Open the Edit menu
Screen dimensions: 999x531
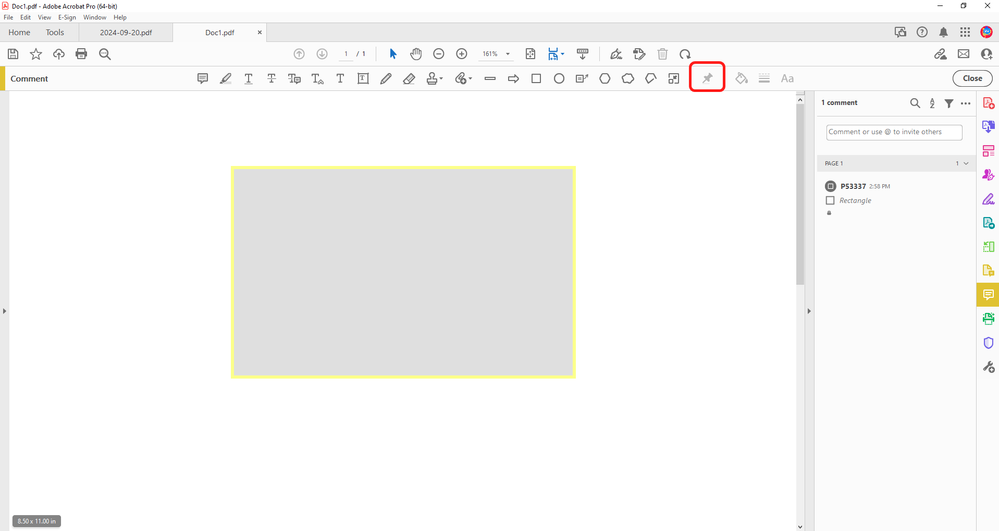click(25, 17)
